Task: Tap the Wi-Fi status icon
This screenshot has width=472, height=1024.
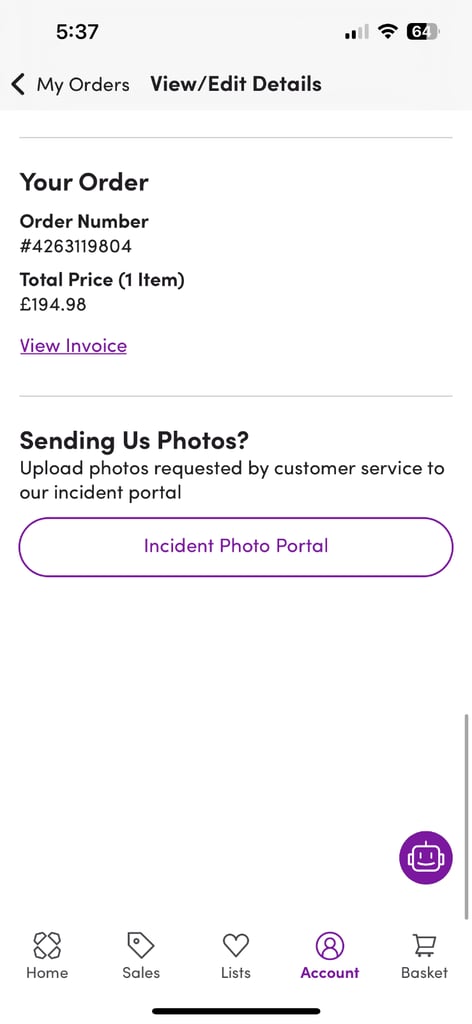Action: point(388,31)
